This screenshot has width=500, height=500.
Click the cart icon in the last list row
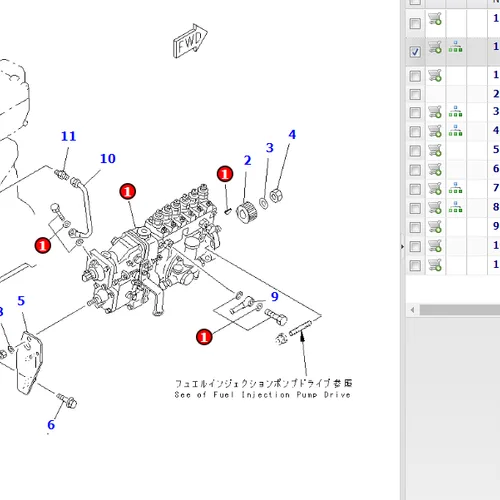435,265
